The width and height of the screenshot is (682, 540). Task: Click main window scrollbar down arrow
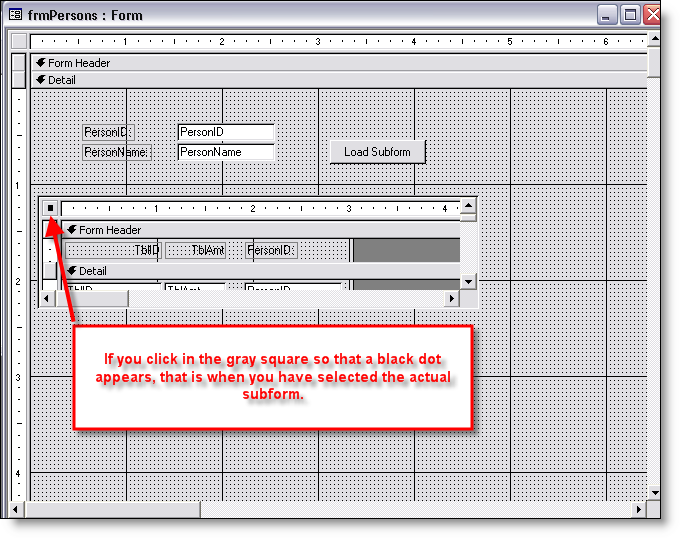pos(653,492)
